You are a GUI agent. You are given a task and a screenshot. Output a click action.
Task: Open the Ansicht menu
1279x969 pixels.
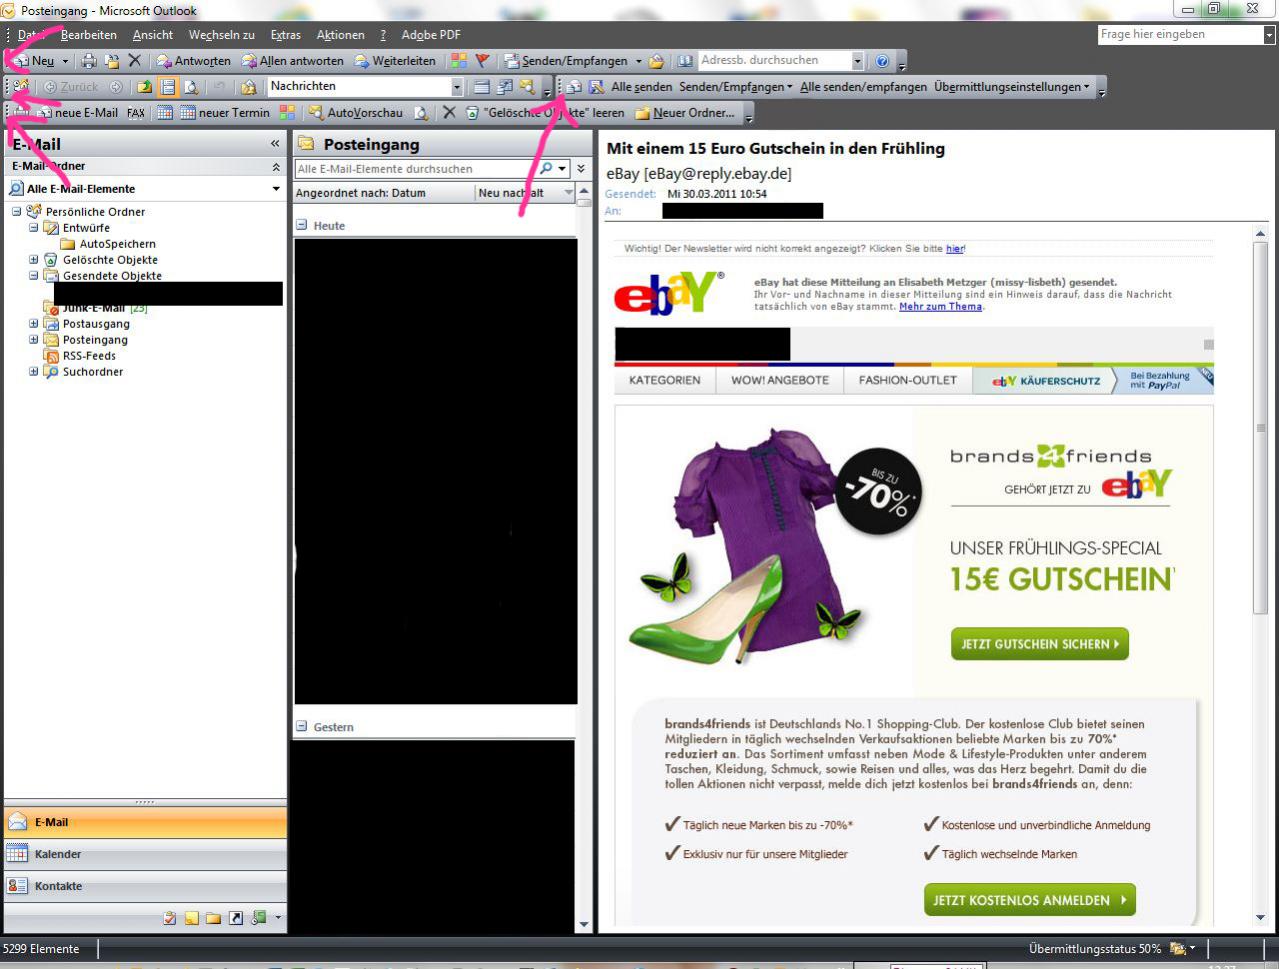[x=153, y=35]
